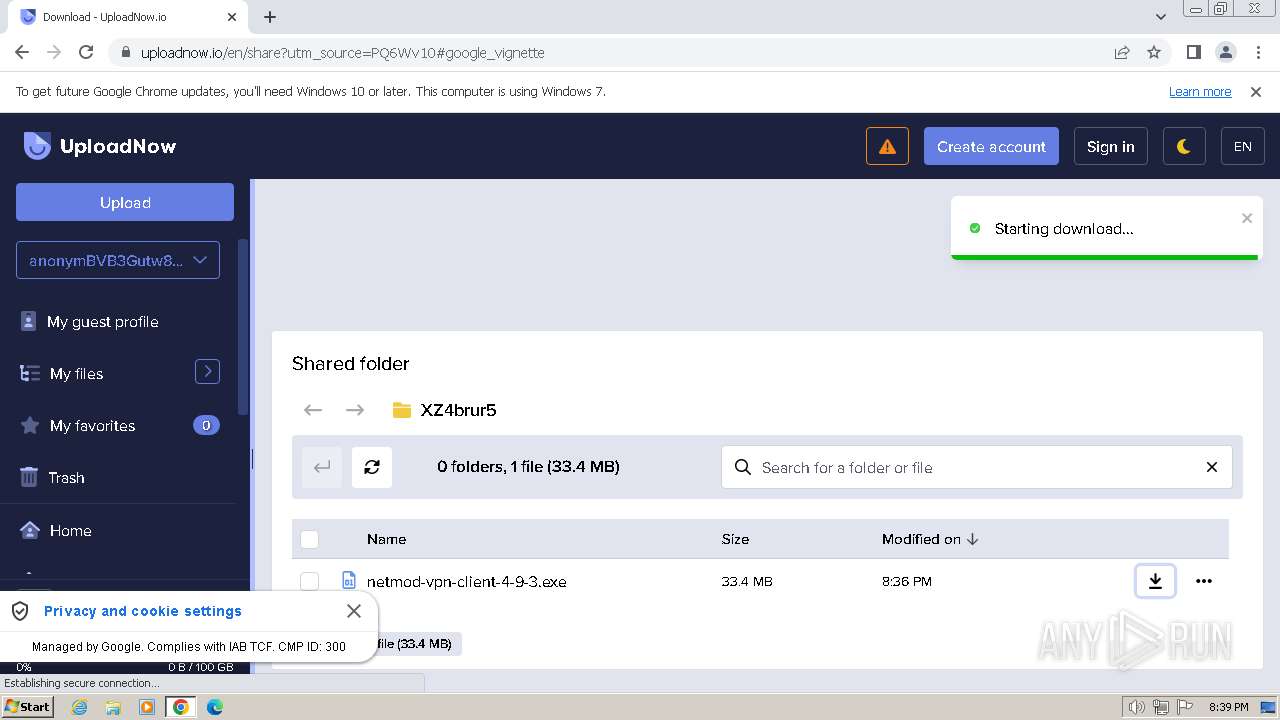The width and height of the screenshot is (1280, 720).
Task: Click Create account button
Action: tap(991, 146)
